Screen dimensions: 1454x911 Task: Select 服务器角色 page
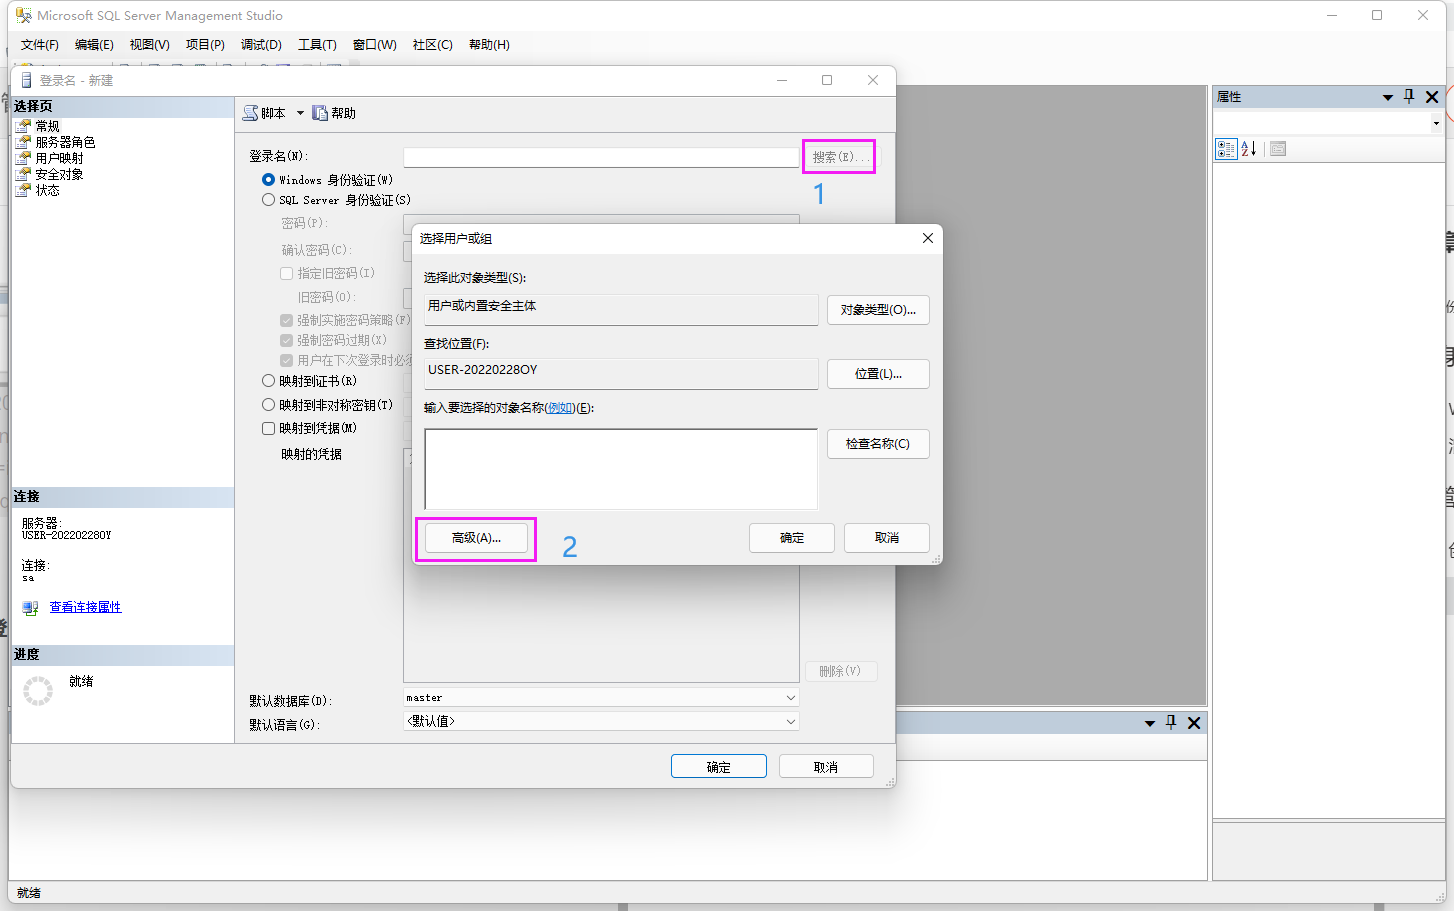pos(65,142)
